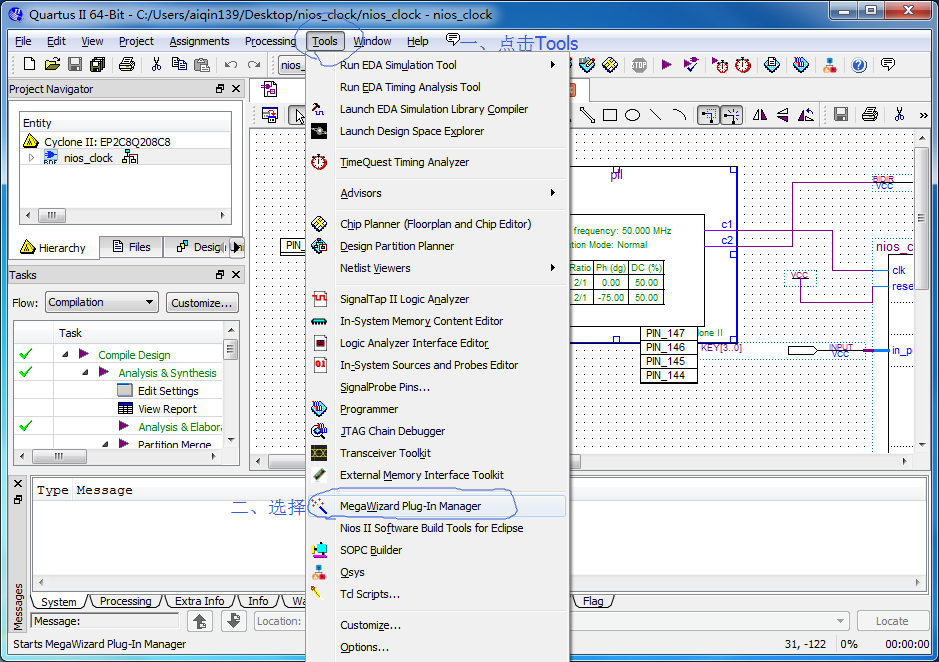Click Edit Settings task row
The image size is (939, 662).
(118, 391)
